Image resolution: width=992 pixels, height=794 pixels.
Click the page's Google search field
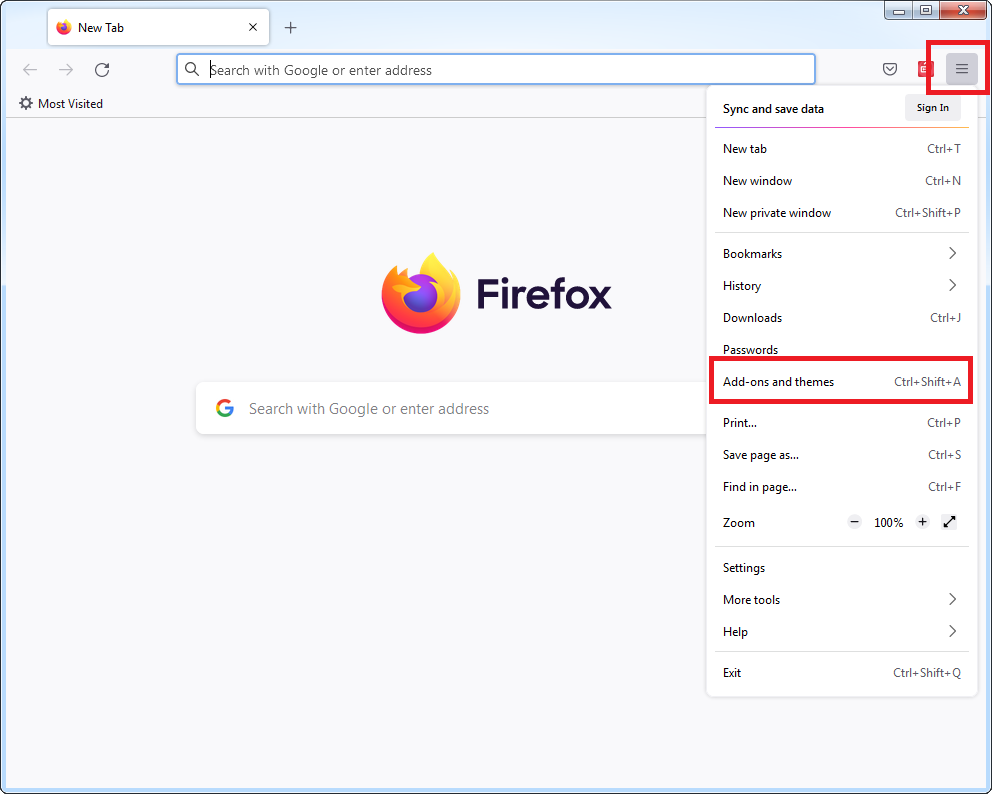coord(450,408)
